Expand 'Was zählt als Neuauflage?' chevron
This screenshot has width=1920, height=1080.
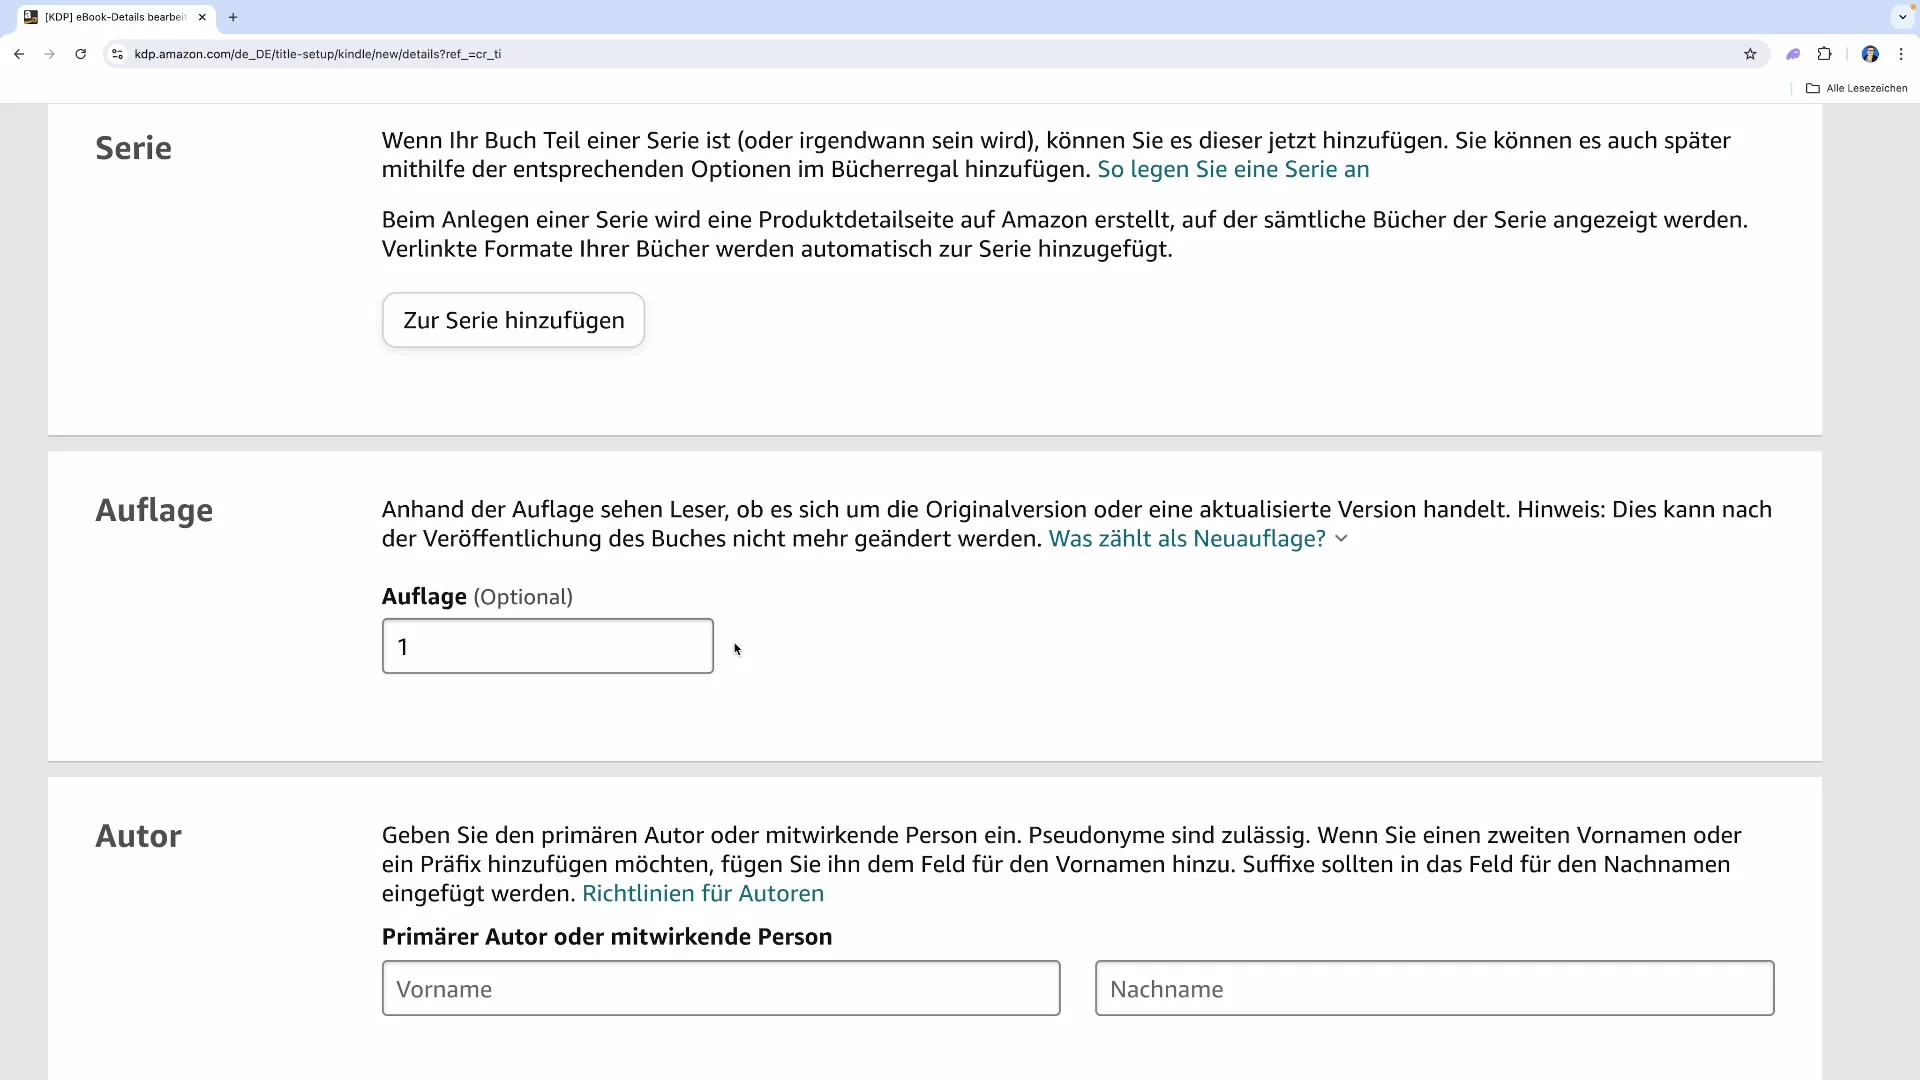tap(1341, 539)
